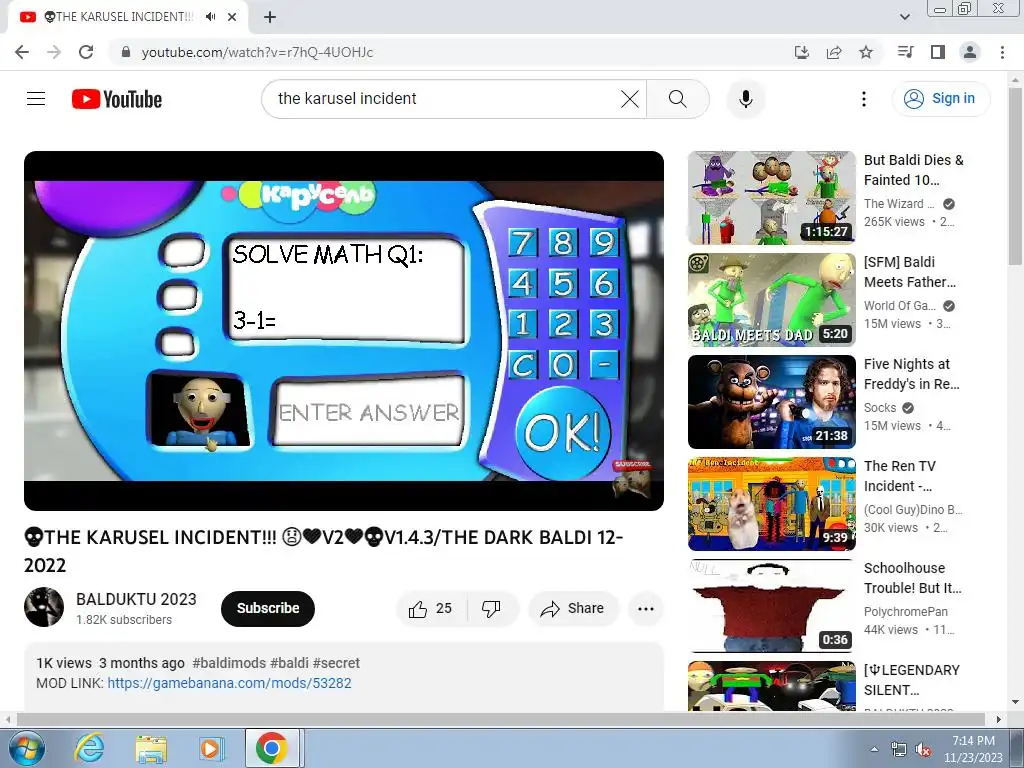
Task: Click the taskbar clock showing 7:14 PM
Action: pyautogui.click(x=973, y=749)
